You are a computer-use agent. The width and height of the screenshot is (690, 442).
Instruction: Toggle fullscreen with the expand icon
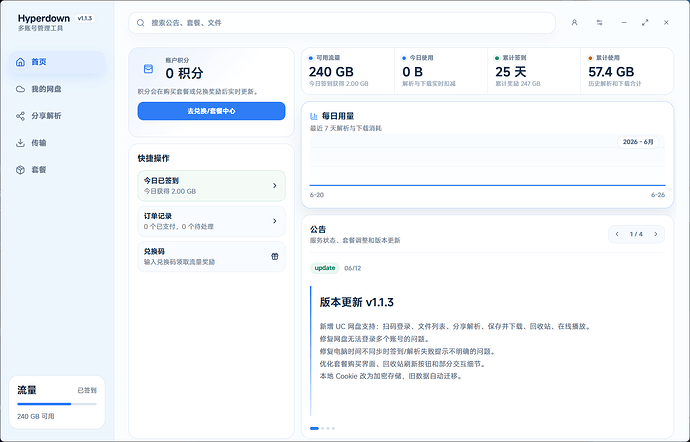coord(645,22)
